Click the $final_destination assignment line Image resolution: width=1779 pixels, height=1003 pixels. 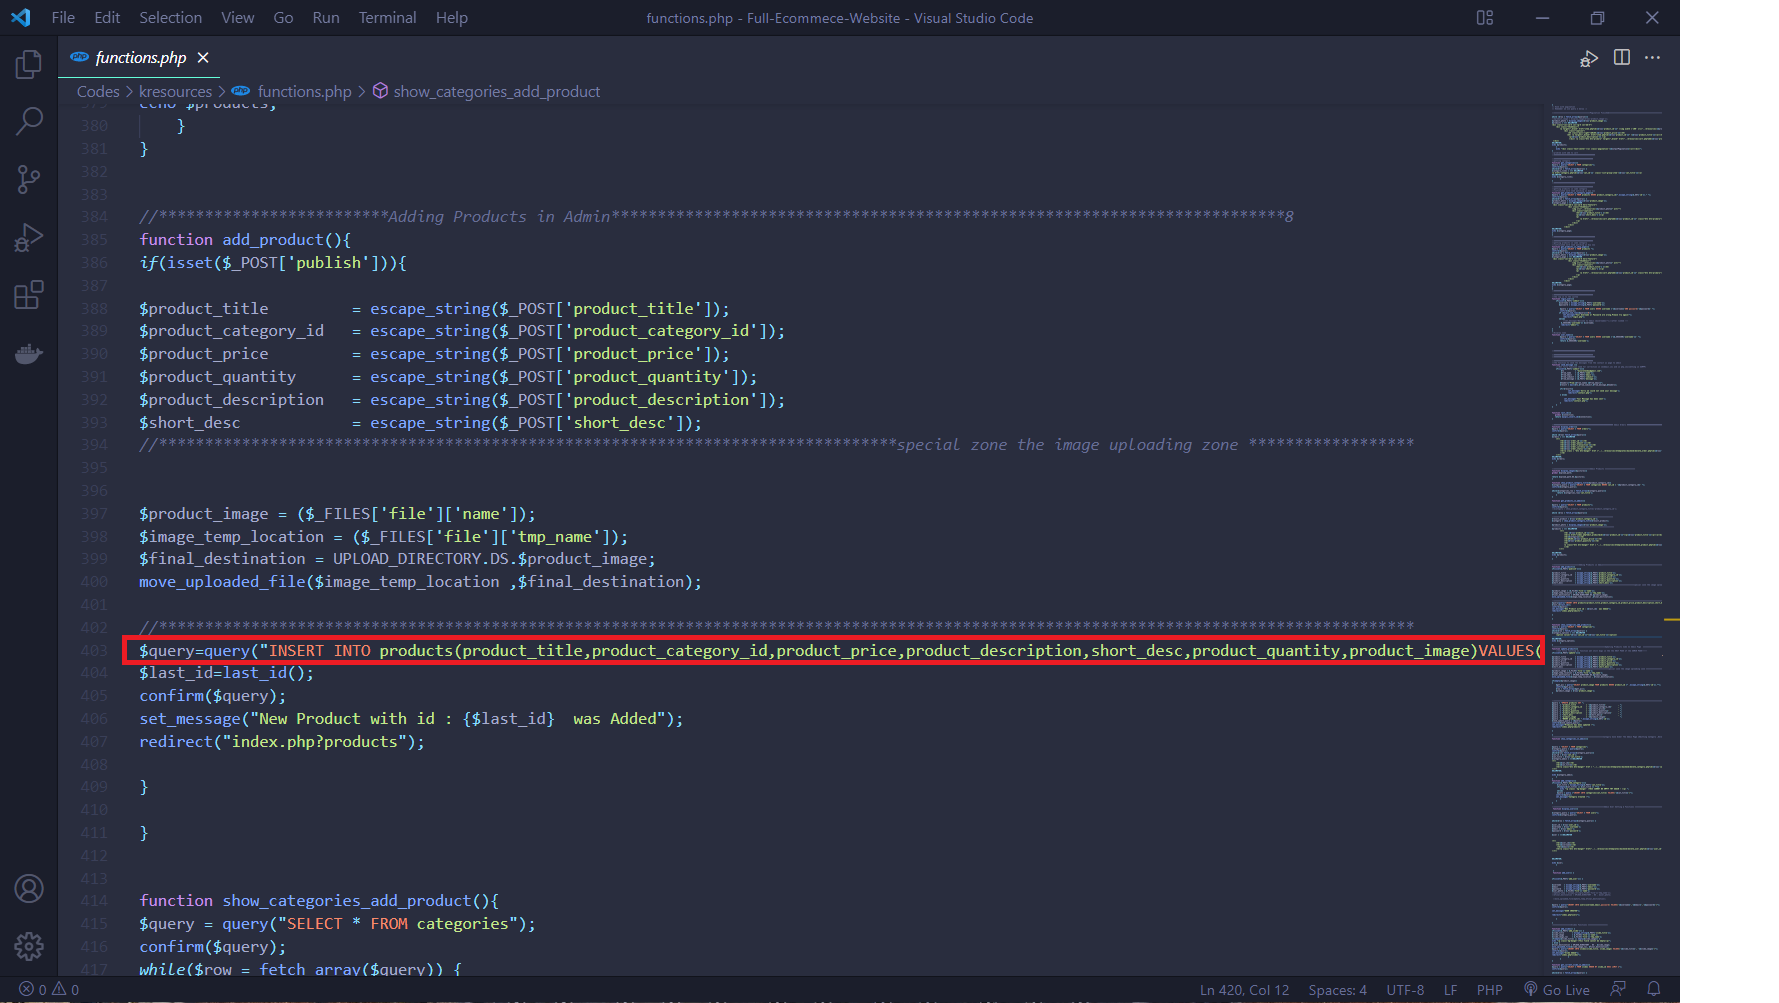[x=397, y=559]
